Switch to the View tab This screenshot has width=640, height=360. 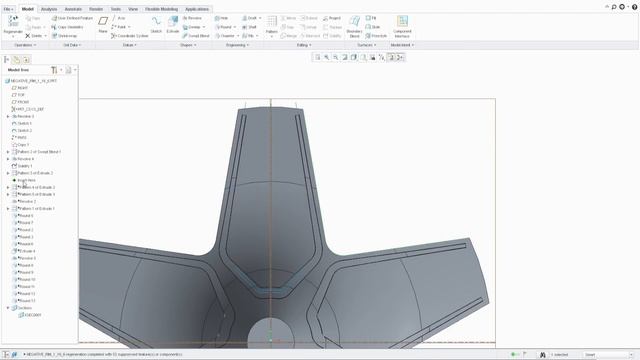[x=133, y=9]
